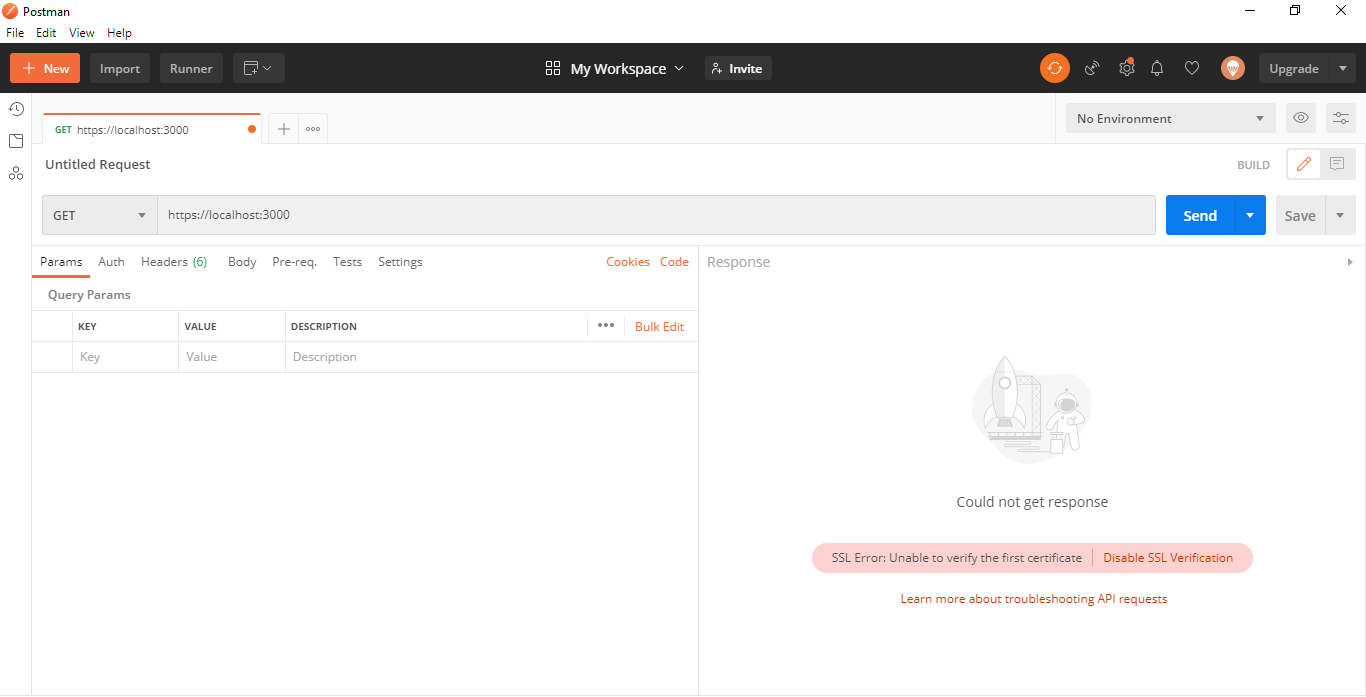Open Learn more about troubleshooting API requests
1366x697 pixels.
point(1034,599)
